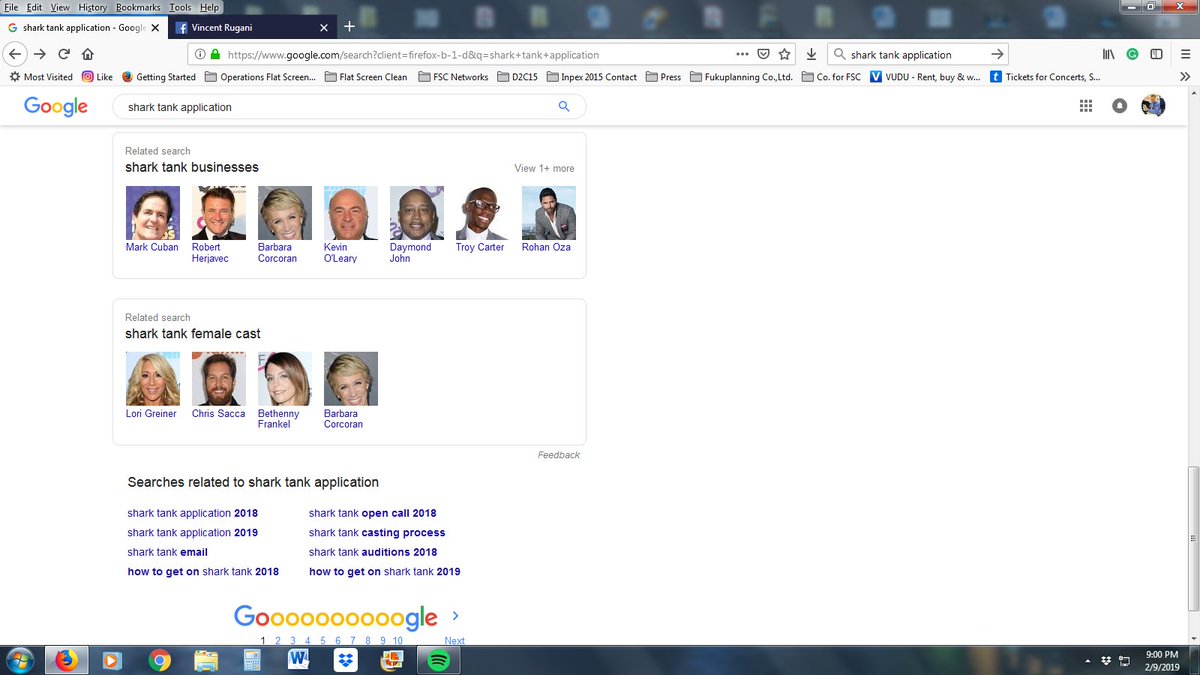Open the Firefox hamburger menu
The width and height of the screenshot is (1200, 675).
(x=1183, y=54)
